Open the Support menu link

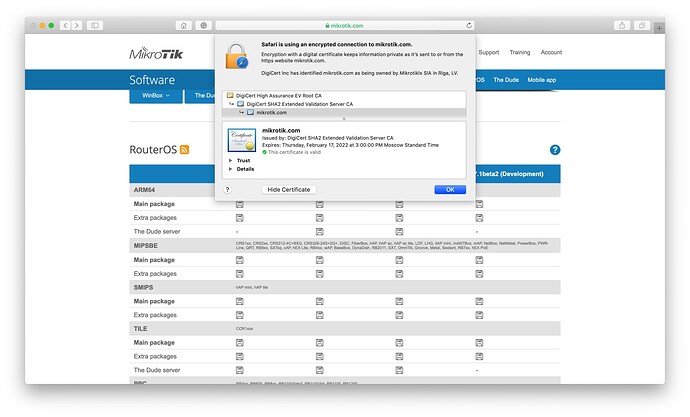coord(488,52)
